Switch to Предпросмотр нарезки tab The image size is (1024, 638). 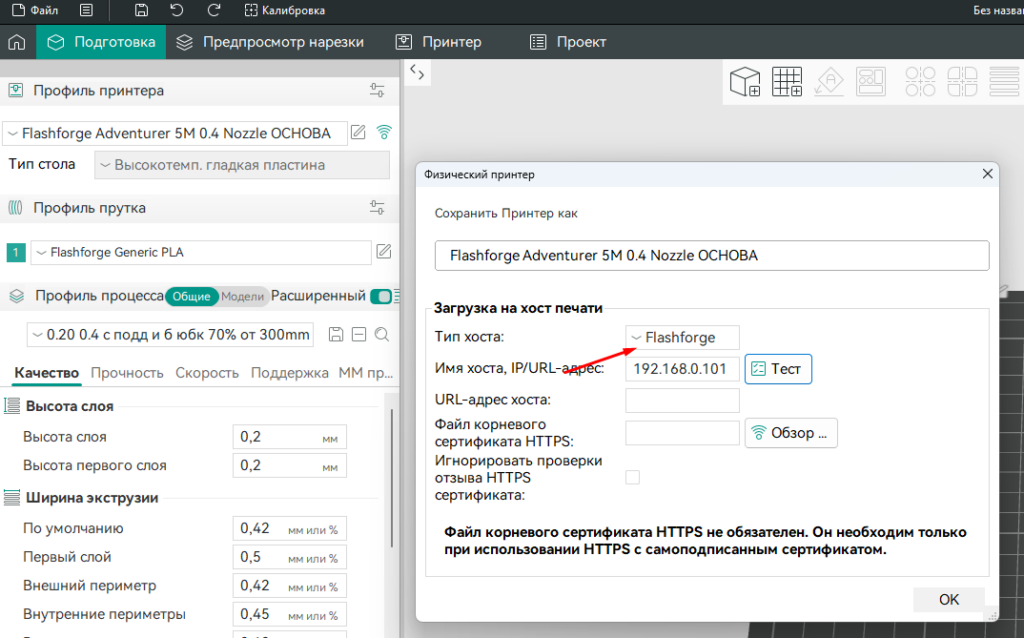pyautogui.click(x=270, y=42)
